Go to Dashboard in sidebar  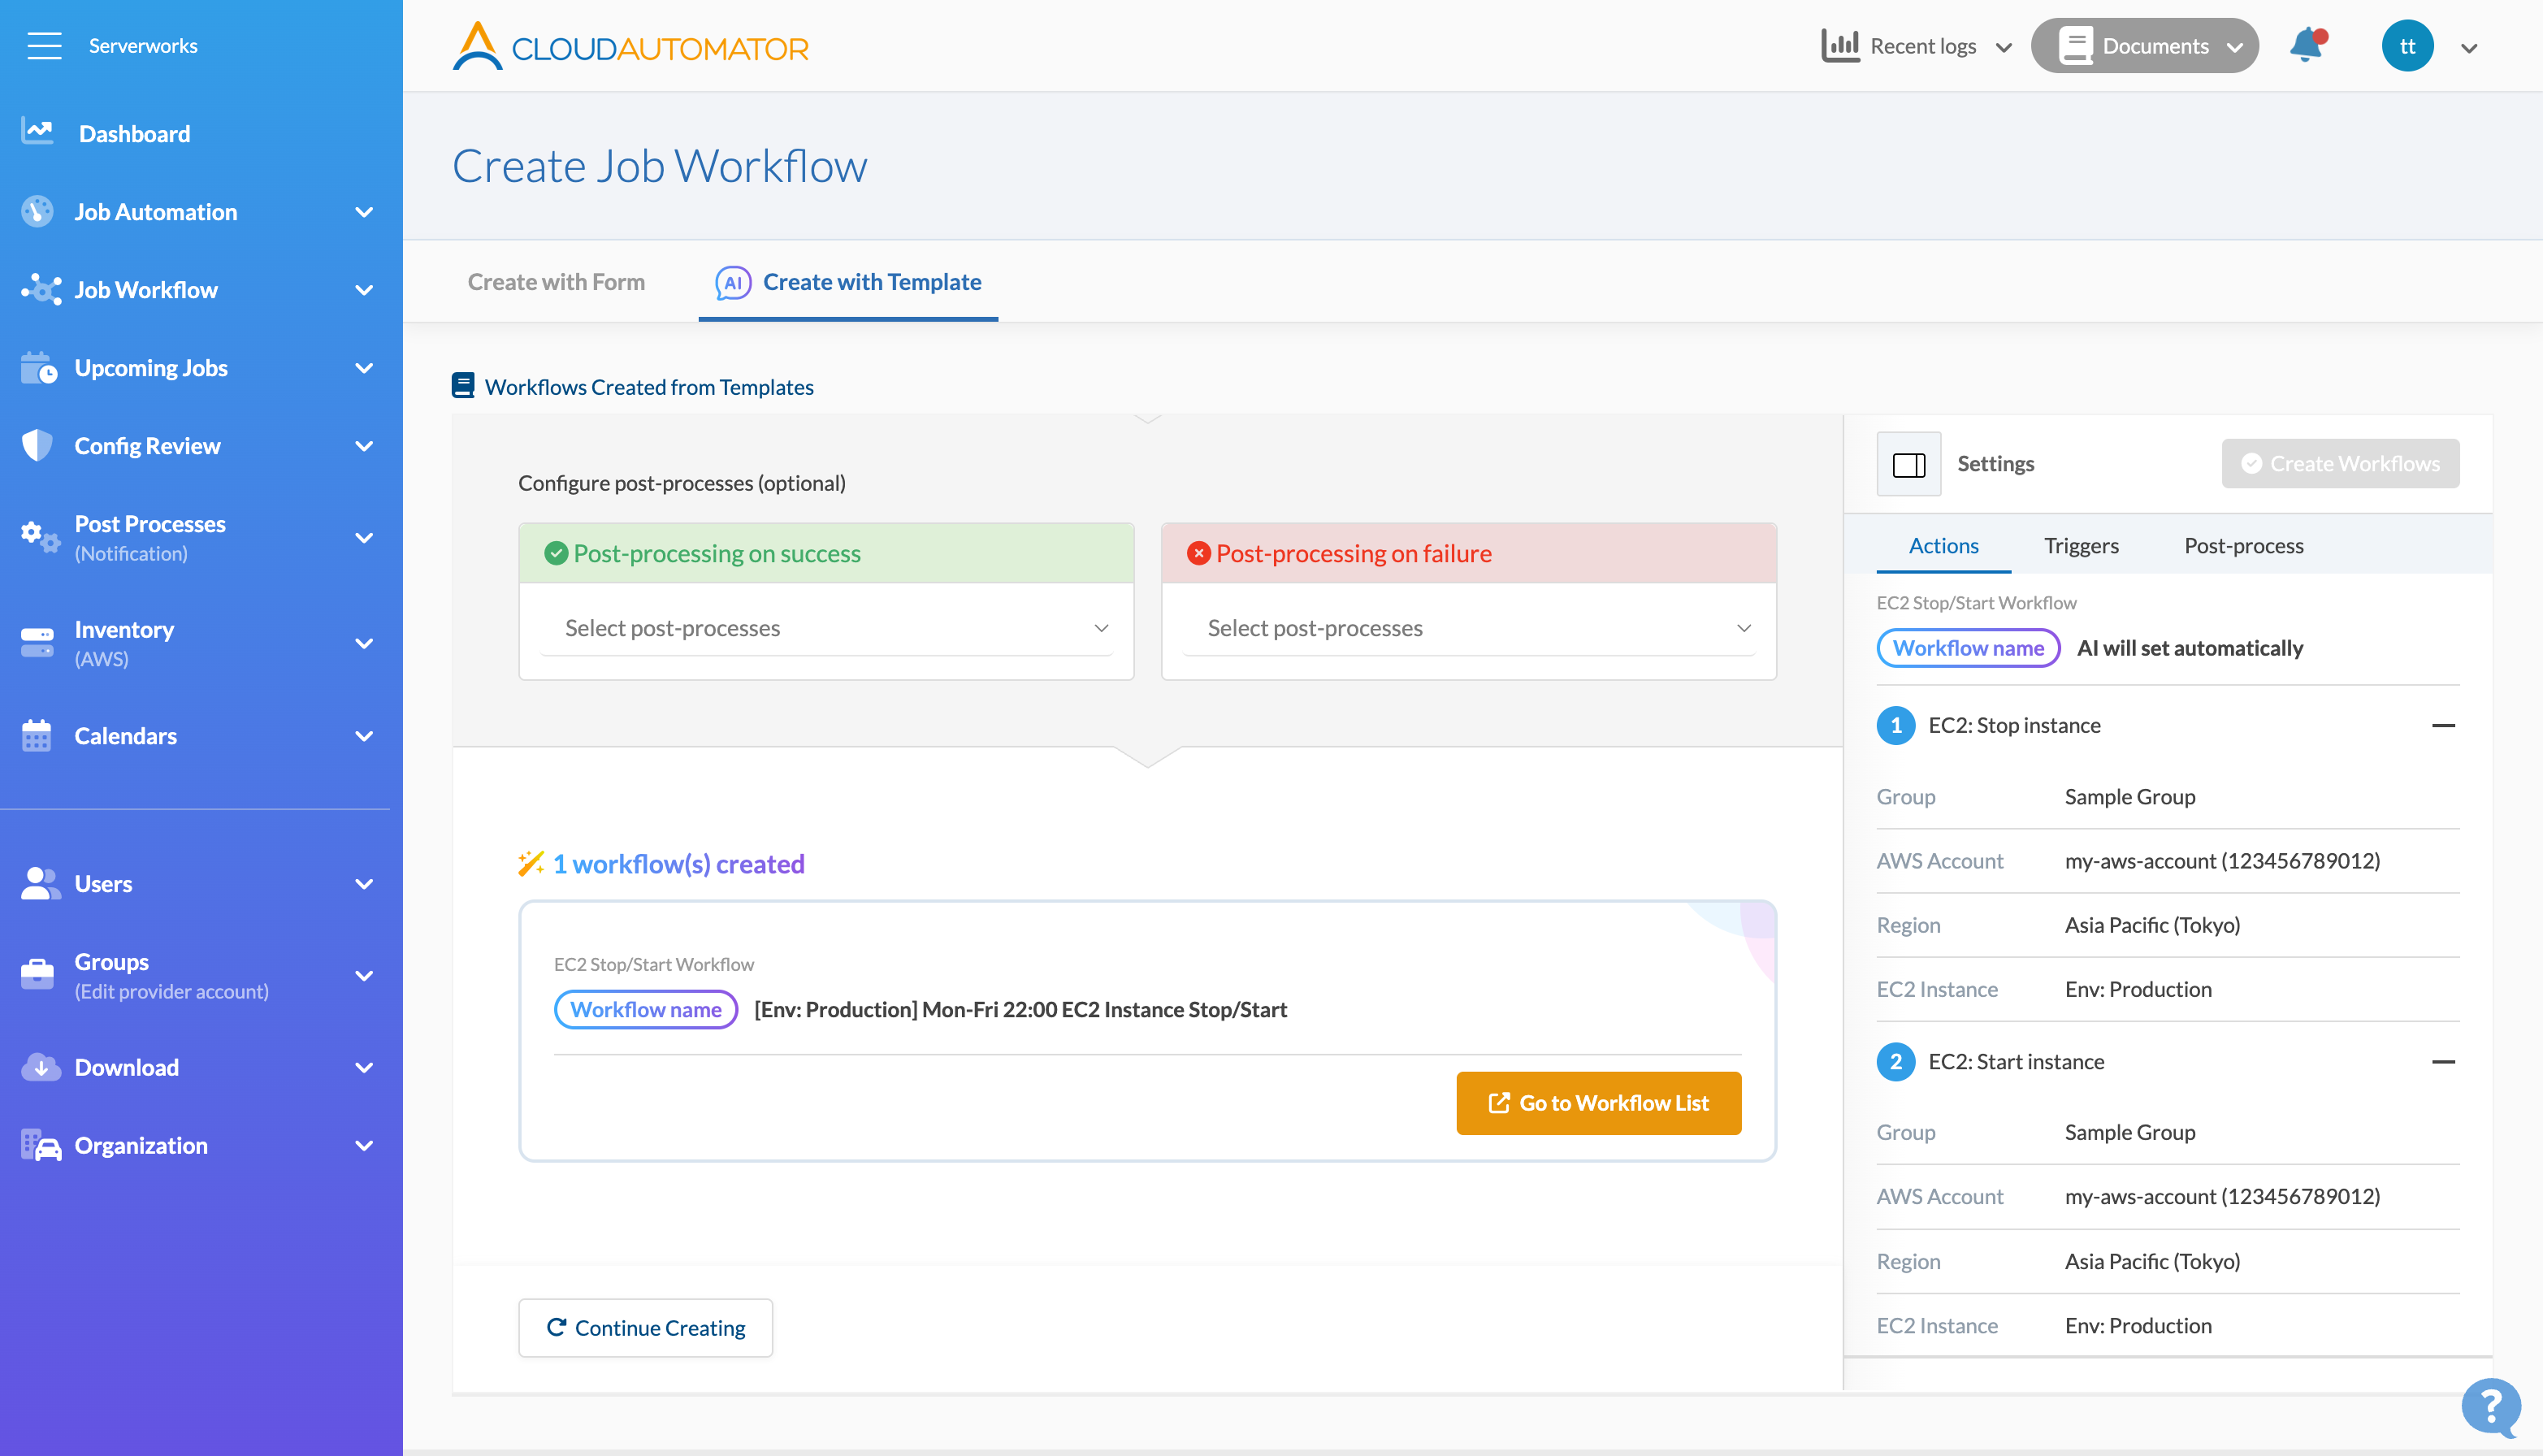(134, 133)
